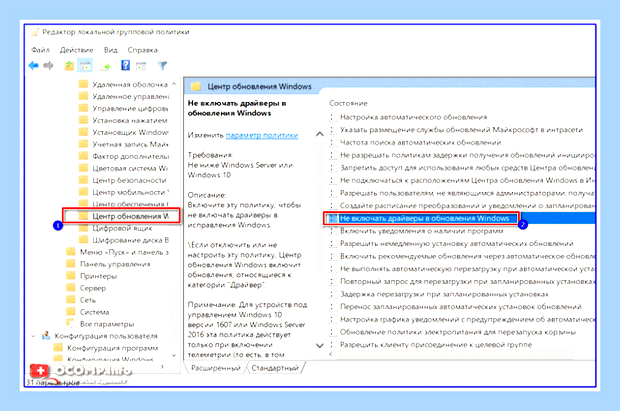
Task: Click the Forward arrow toolbar icon
Action: point(48,66)
